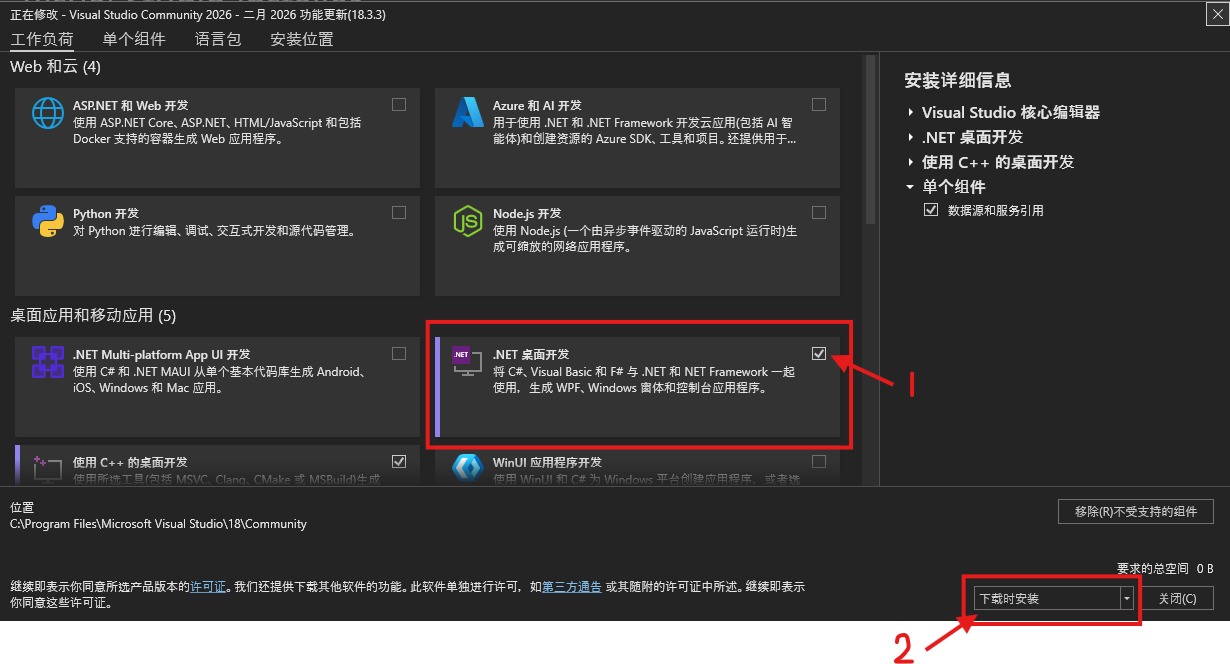Viewport: 1230px width, 664px height.
Task: Click the 桌面应用和移动应用 (5) heading
Action: point(93,315)
